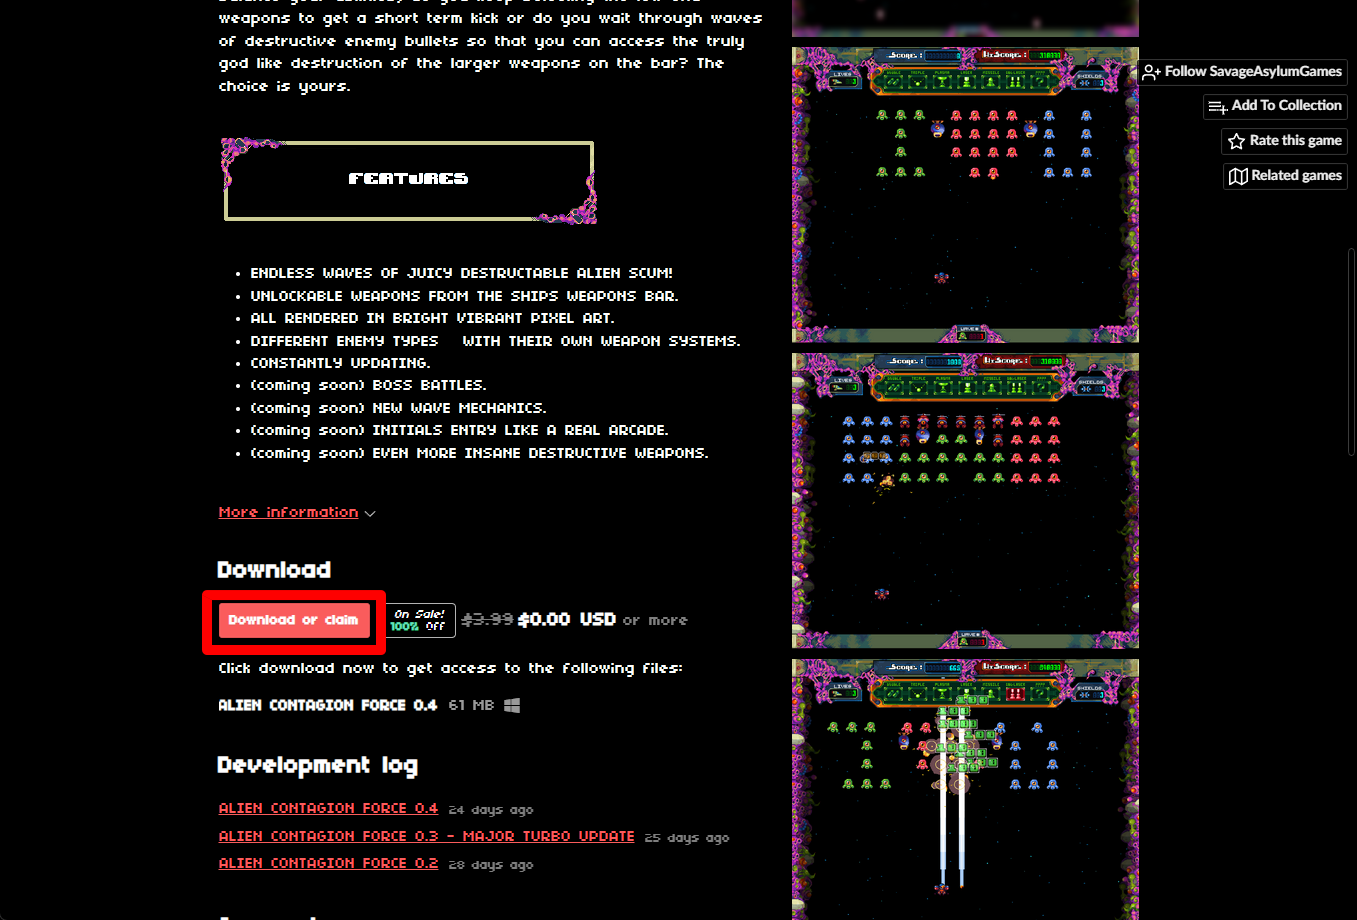Click the Development log heading
This screenshot has width=1357, height=920.
(x=317, y=765)
